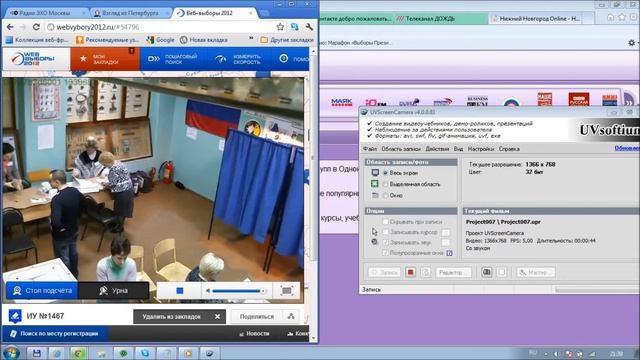The height and width of the screenshot is (360, 640).
Task: Switch to Нижний Новгород Online tab
Action: click(536, 18)
